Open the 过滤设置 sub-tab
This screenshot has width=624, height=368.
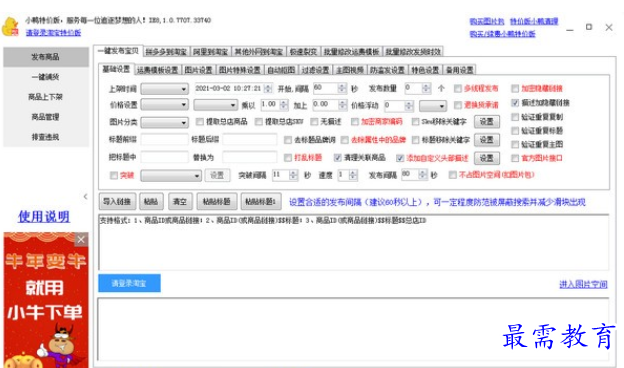[x=316, y=70]
